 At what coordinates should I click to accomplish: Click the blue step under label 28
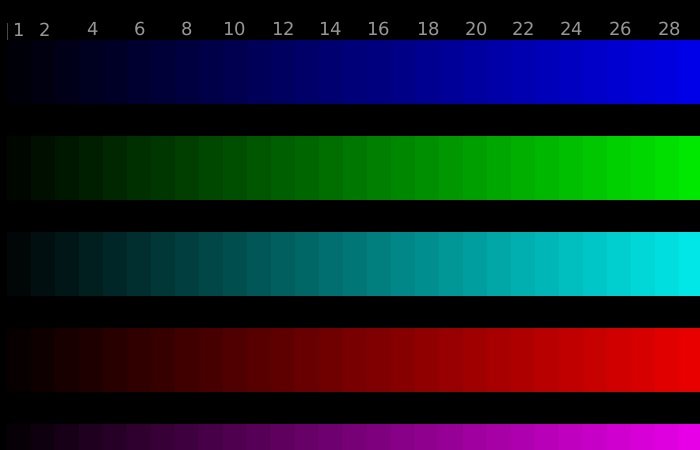[x=666, y=72]
